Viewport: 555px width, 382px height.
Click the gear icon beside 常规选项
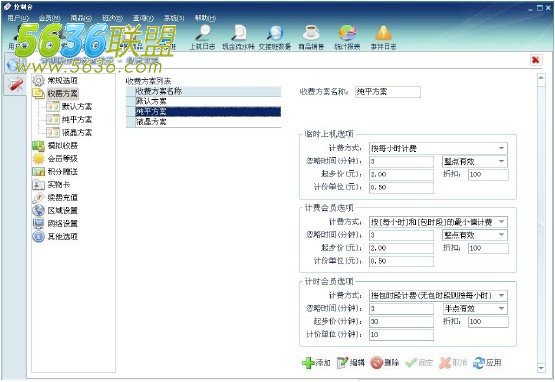(38, 80)
